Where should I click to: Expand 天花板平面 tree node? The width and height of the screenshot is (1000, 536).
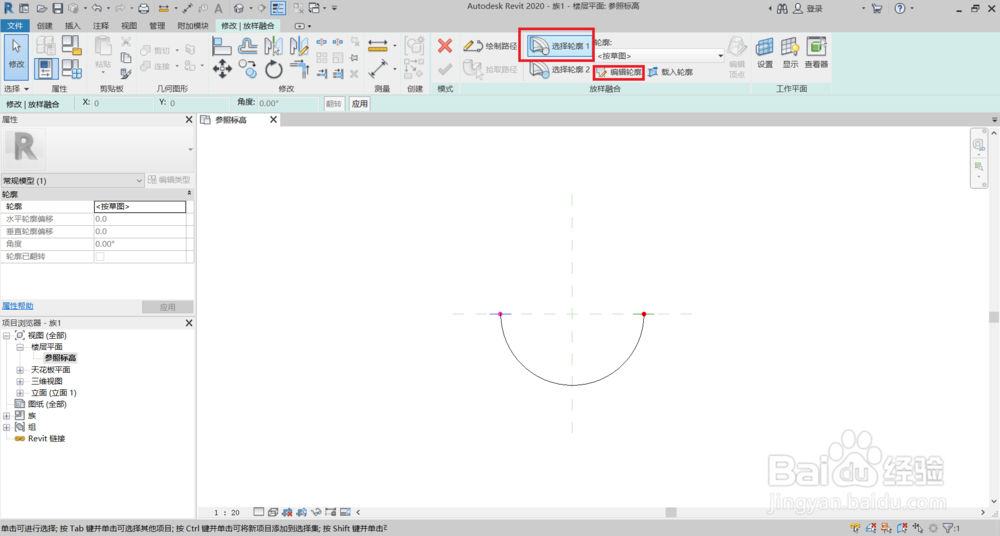point(20,370)
